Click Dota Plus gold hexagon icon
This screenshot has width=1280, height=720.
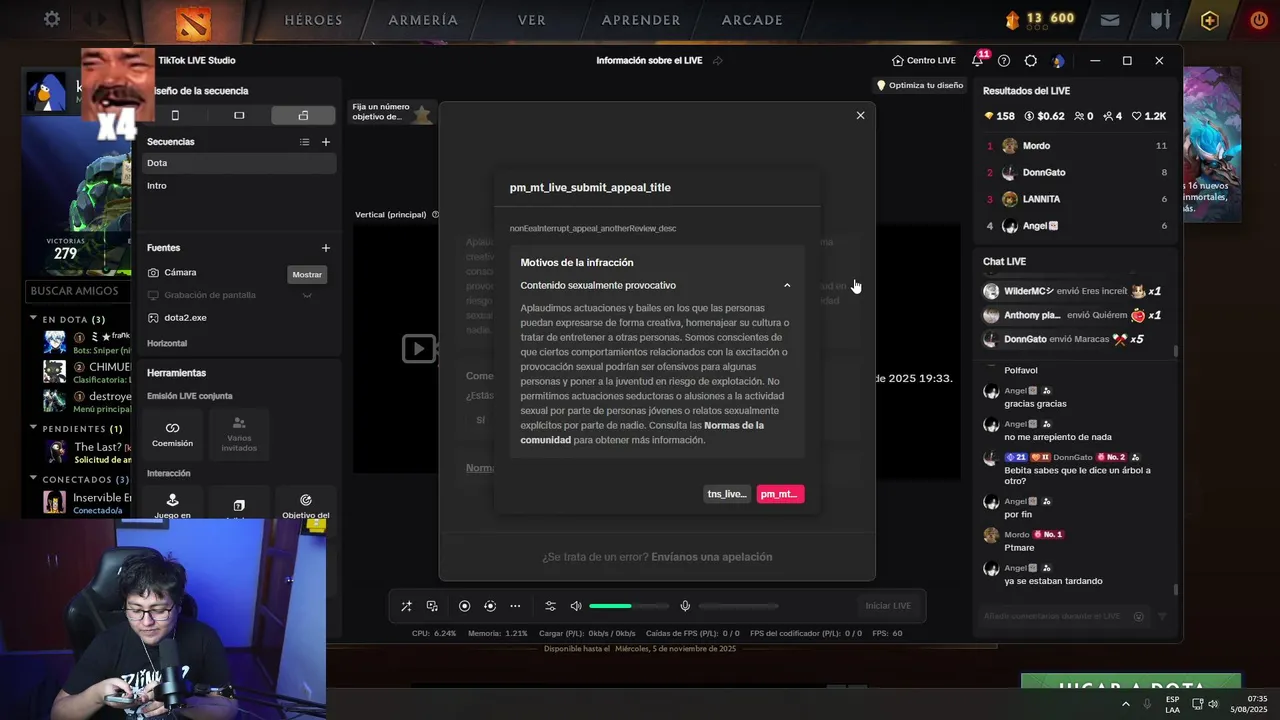point(1210,19)
